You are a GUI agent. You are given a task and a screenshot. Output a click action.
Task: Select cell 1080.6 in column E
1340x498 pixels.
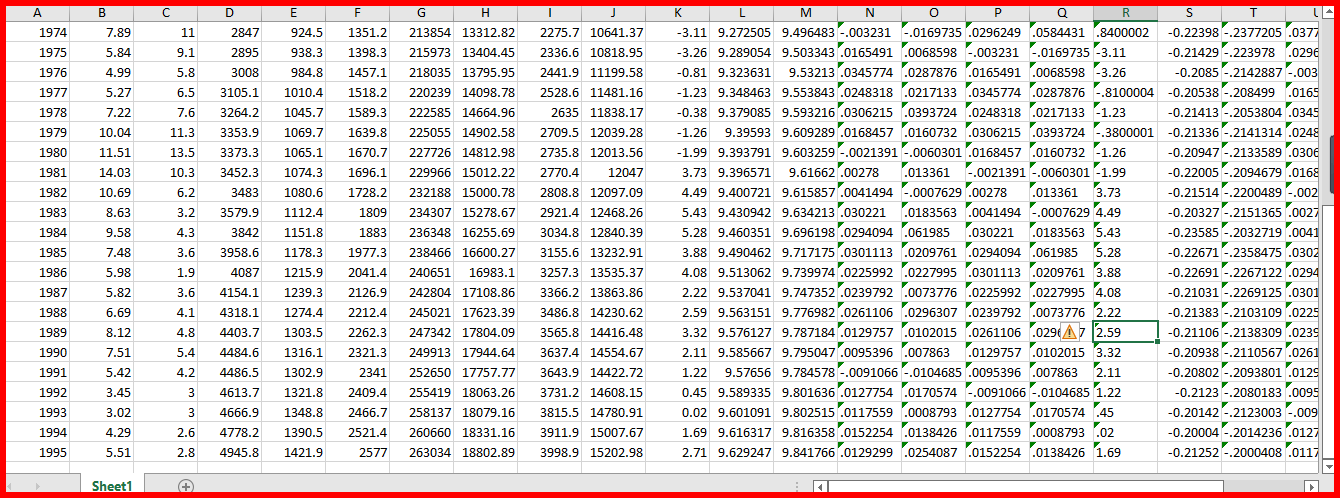[293, 193]
